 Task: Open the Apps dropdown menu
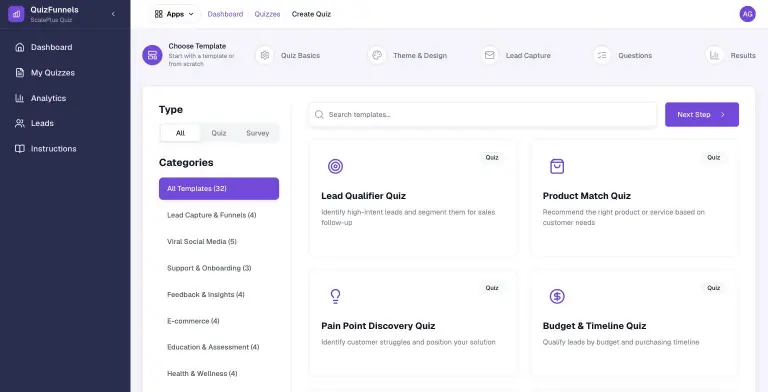pos(174,14)
